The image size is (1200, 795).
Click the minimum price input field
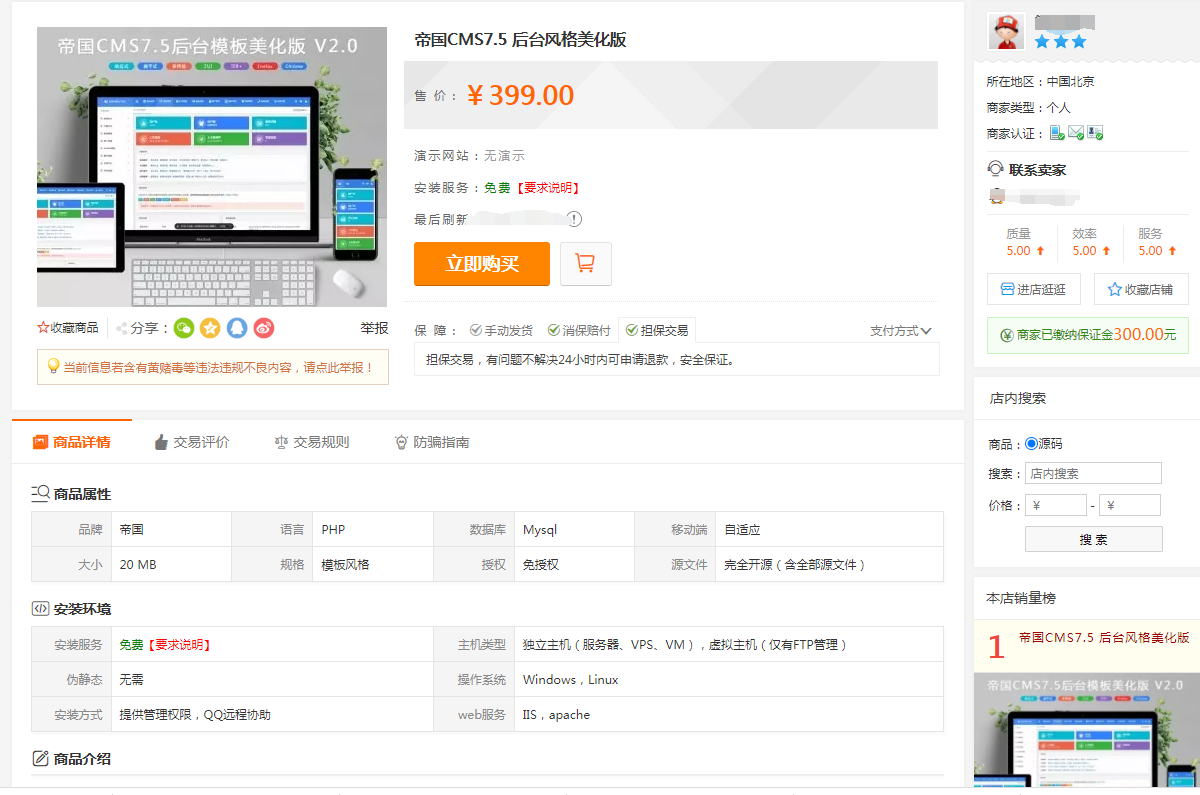(1056, 505)
